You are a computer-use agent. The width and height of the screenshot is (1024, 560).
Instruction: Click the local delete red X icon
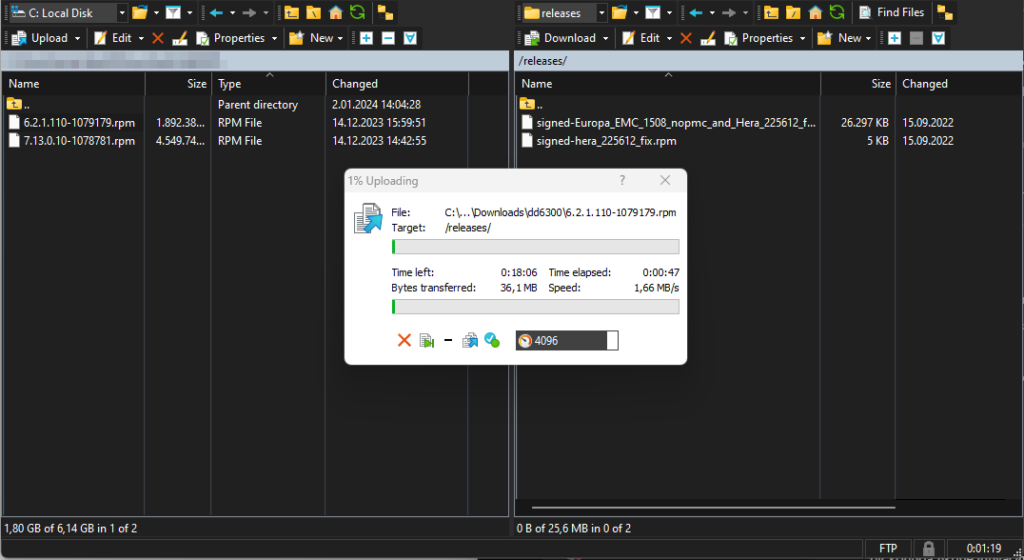pyautogui.click(x=157, y=38)
